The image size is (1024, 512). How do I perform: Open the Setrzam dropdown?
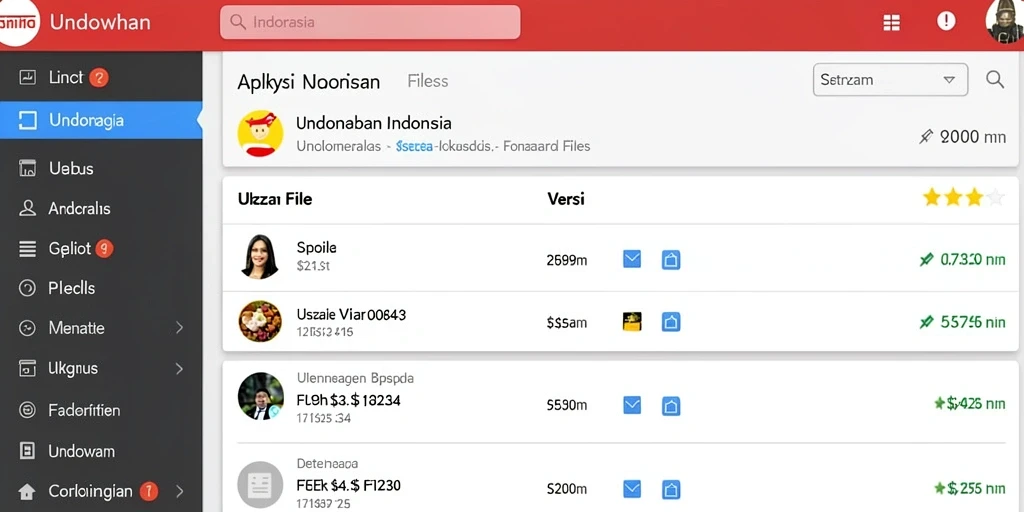pyautogui.click(x=890, y=80)
